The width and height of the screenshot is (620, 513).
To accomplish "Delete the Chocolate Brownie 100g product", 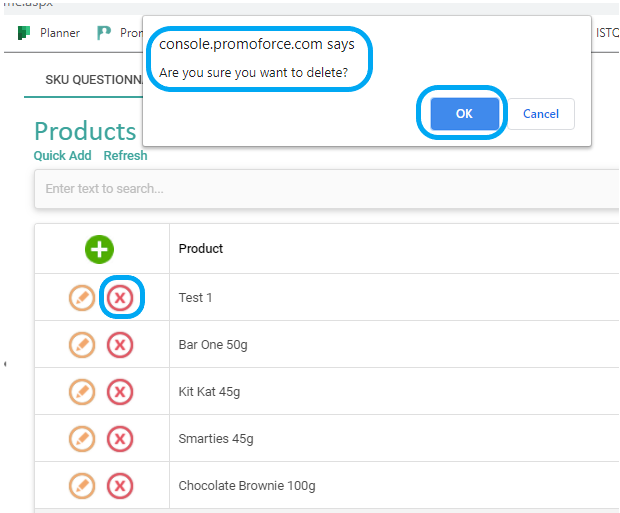I will point(120,486).
